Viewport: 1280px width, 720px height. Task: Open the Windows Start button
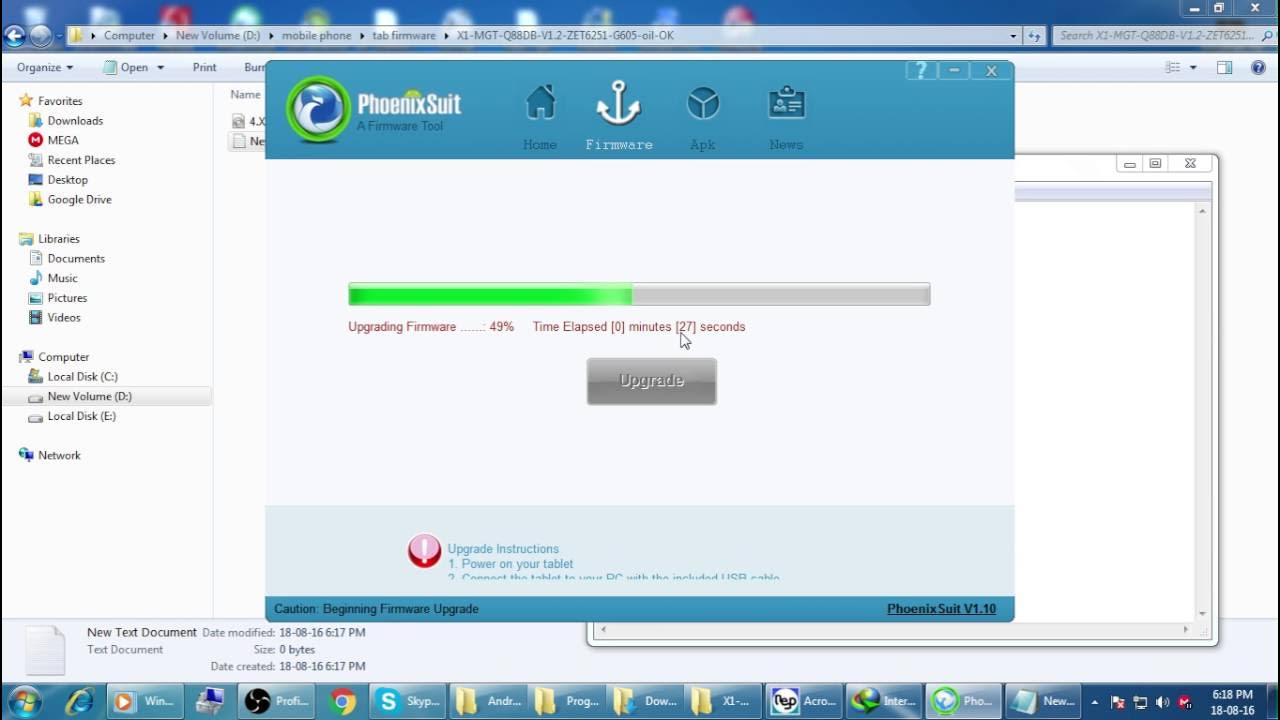(22, 700)
